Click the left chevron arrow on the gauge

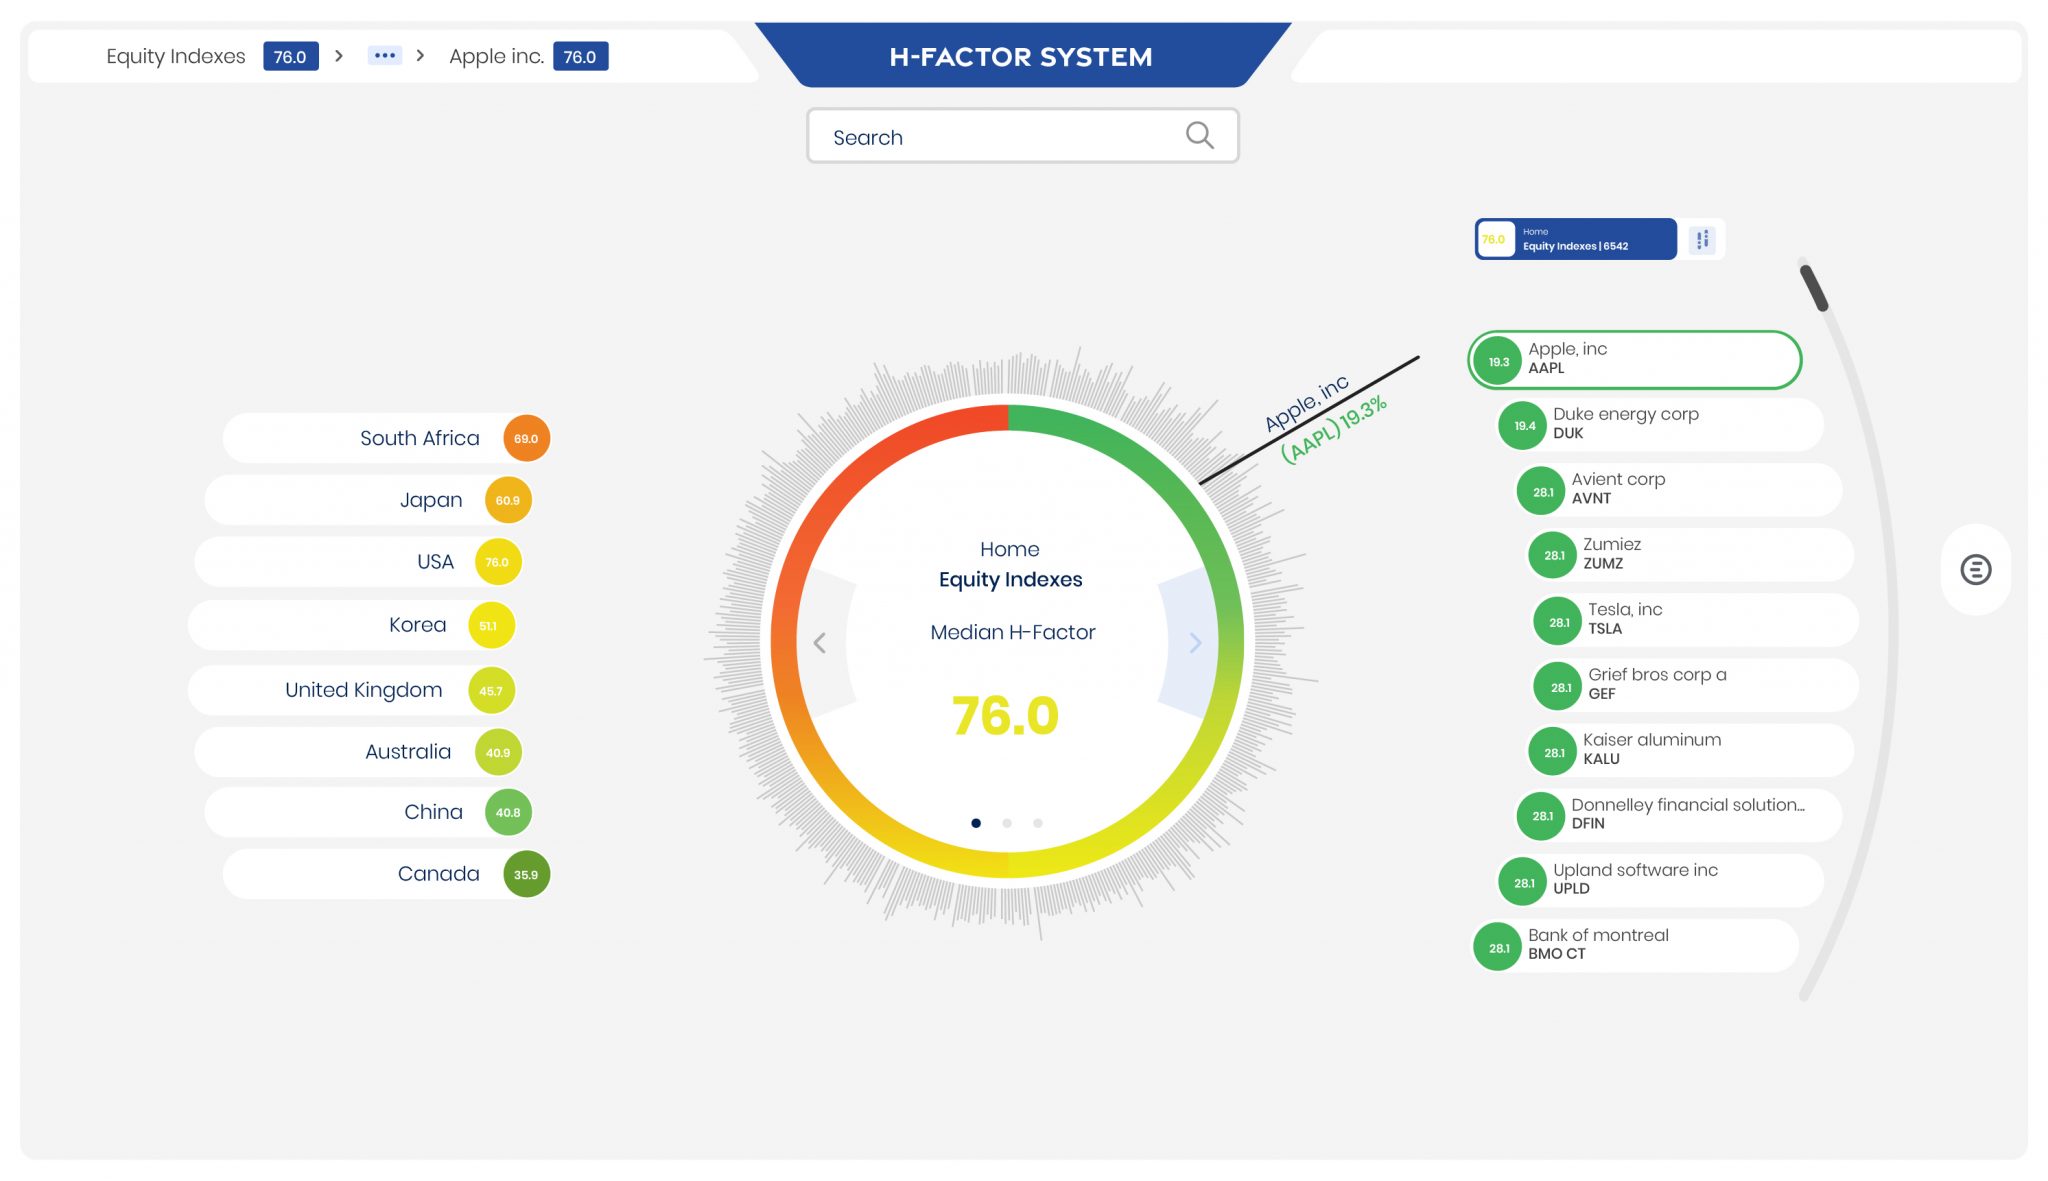(x=820, y=643)
